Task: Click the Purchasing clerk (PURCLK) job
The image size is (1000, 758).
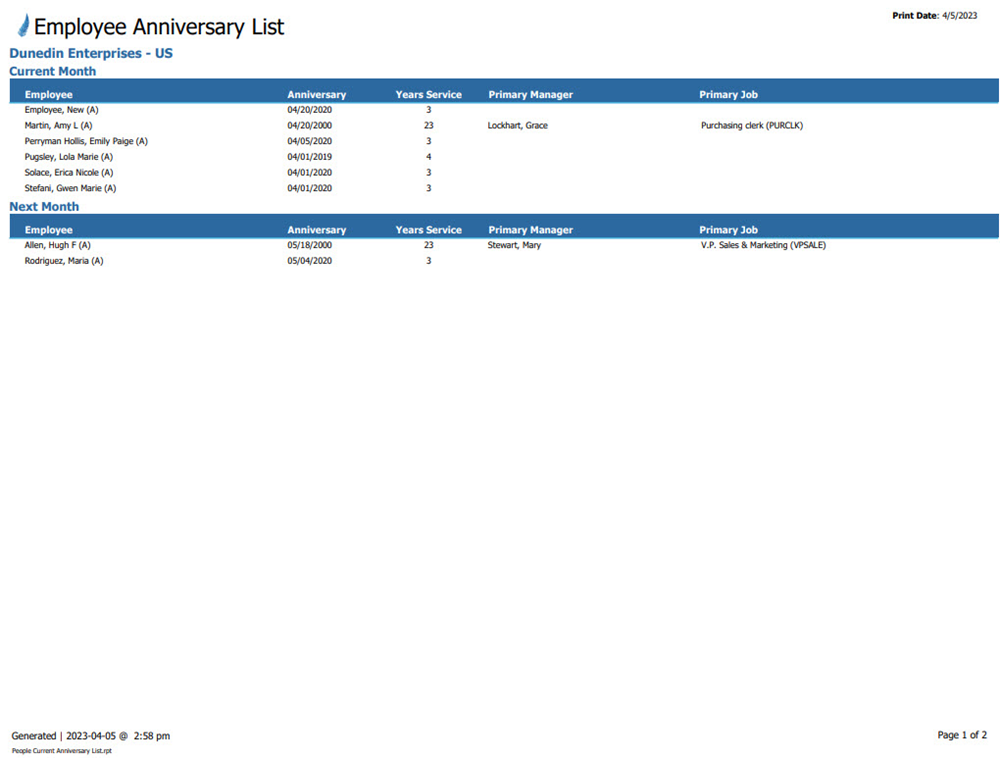Action: (x=752, y=126)
